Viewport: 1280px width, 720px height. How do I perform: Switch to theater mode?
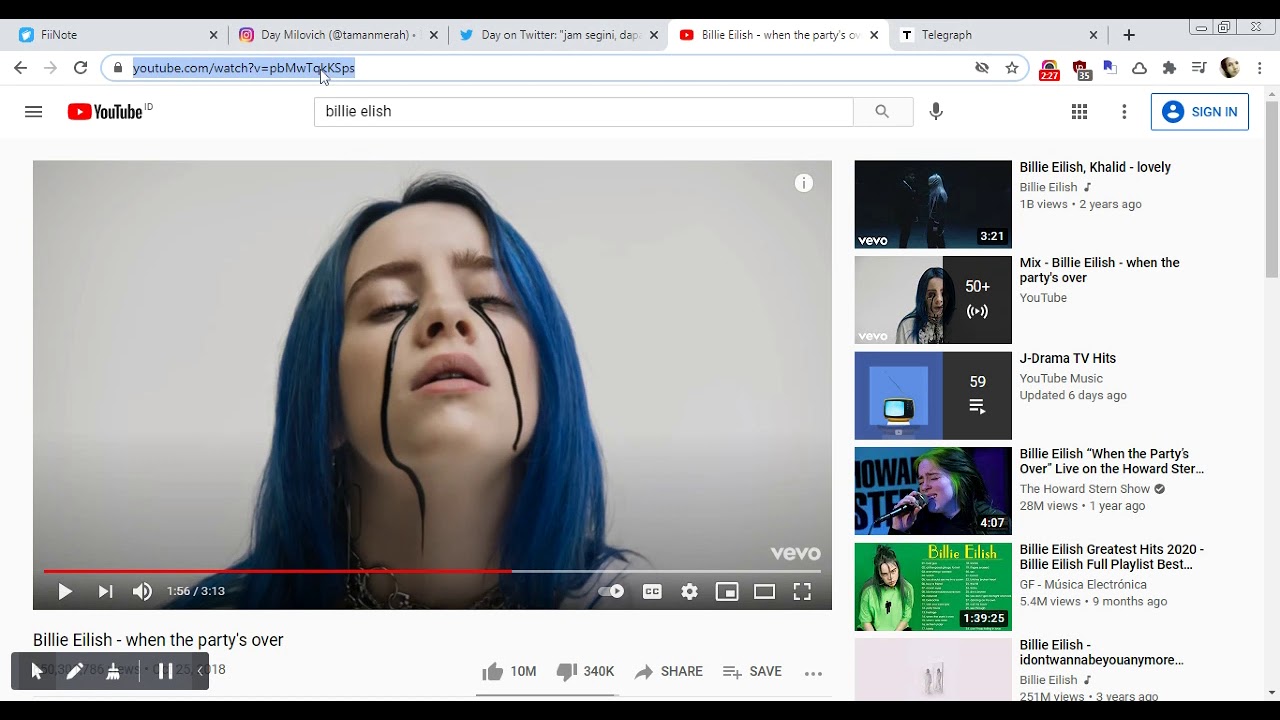[764, 591]
